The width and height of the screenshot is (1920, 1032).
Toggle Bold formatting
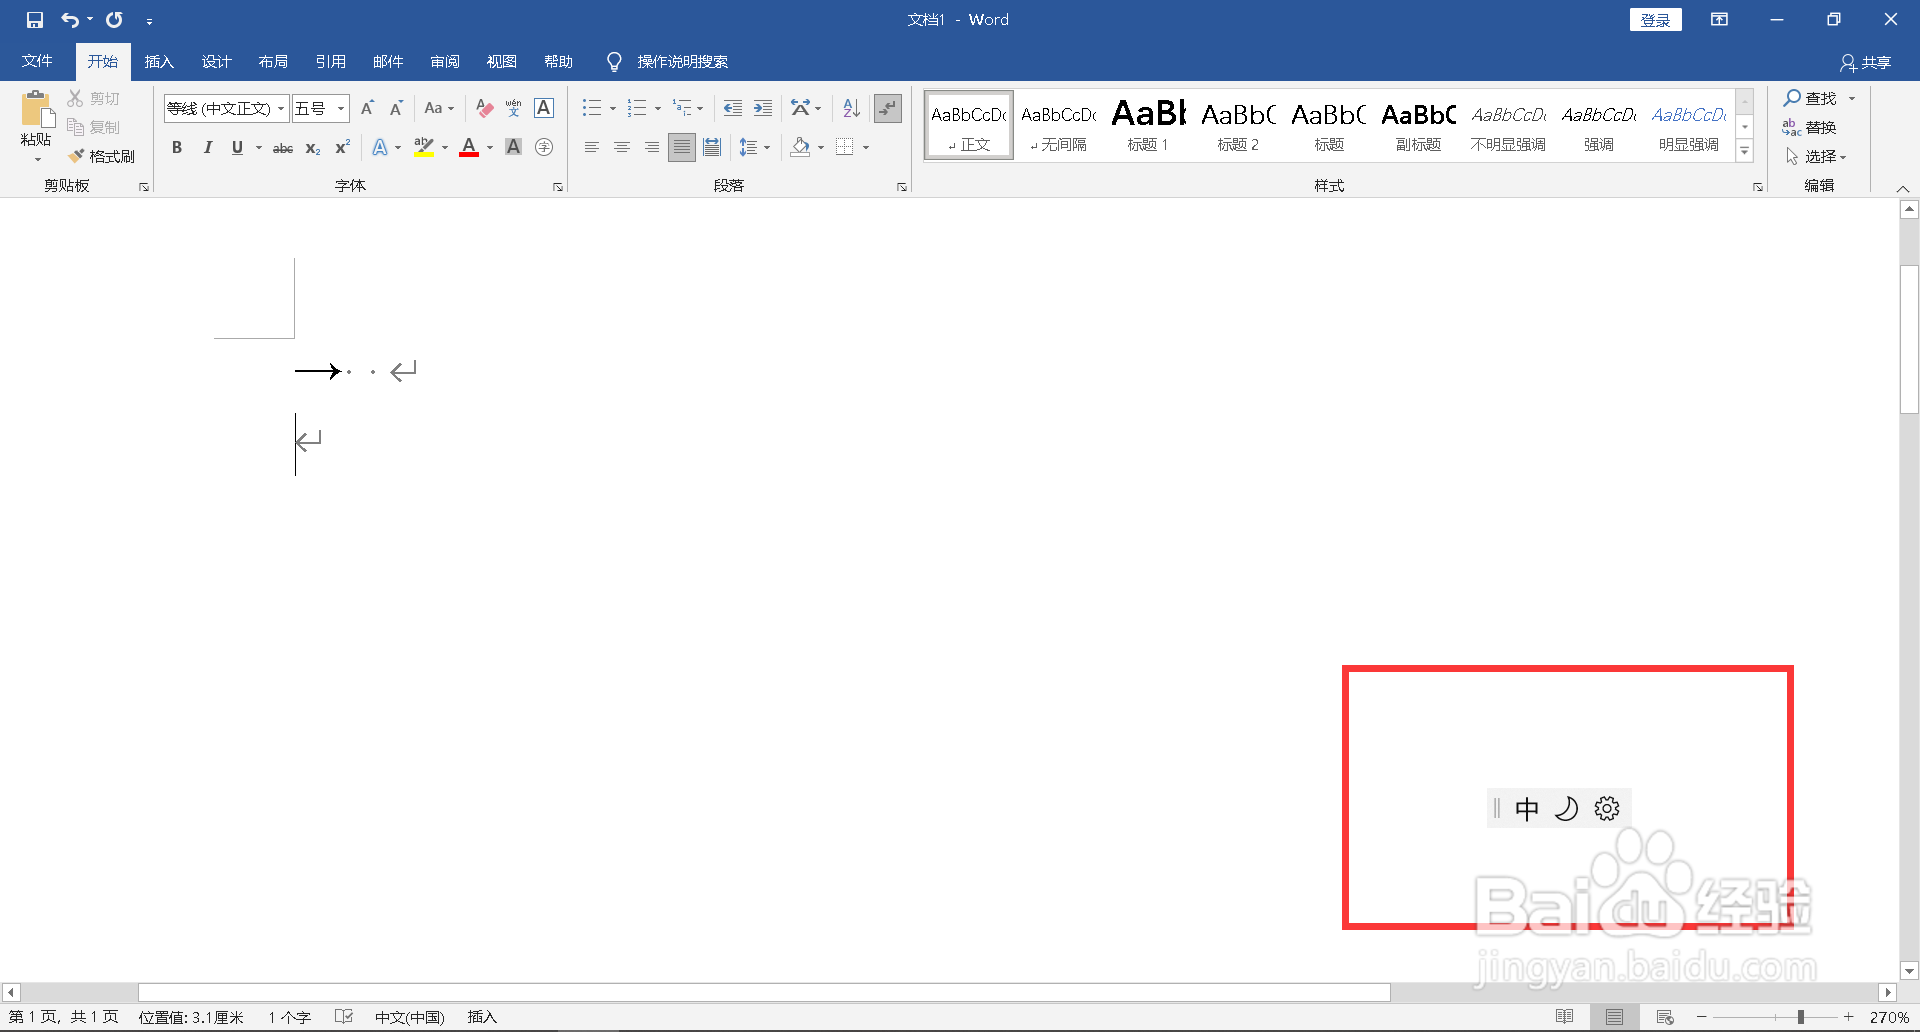tap(177, 147)
